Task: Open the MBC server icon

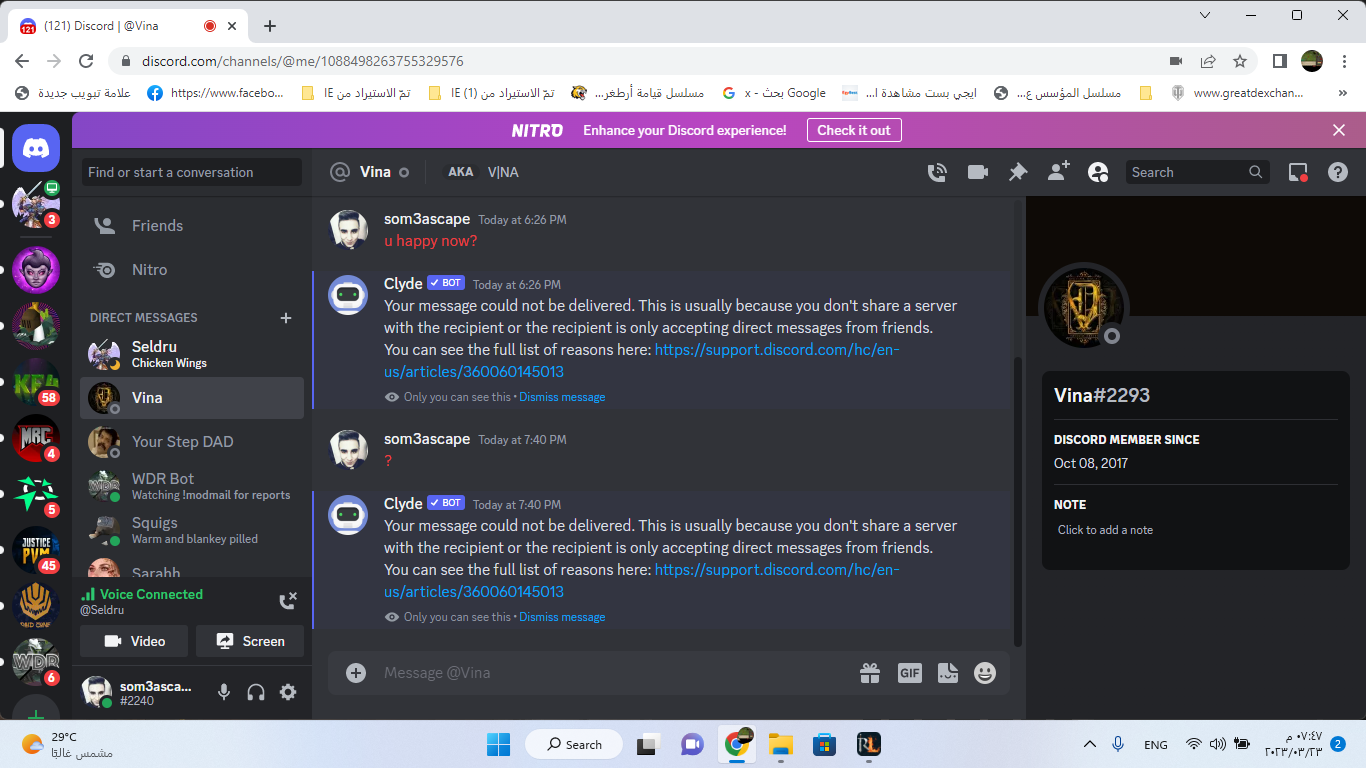Action: 36,438
